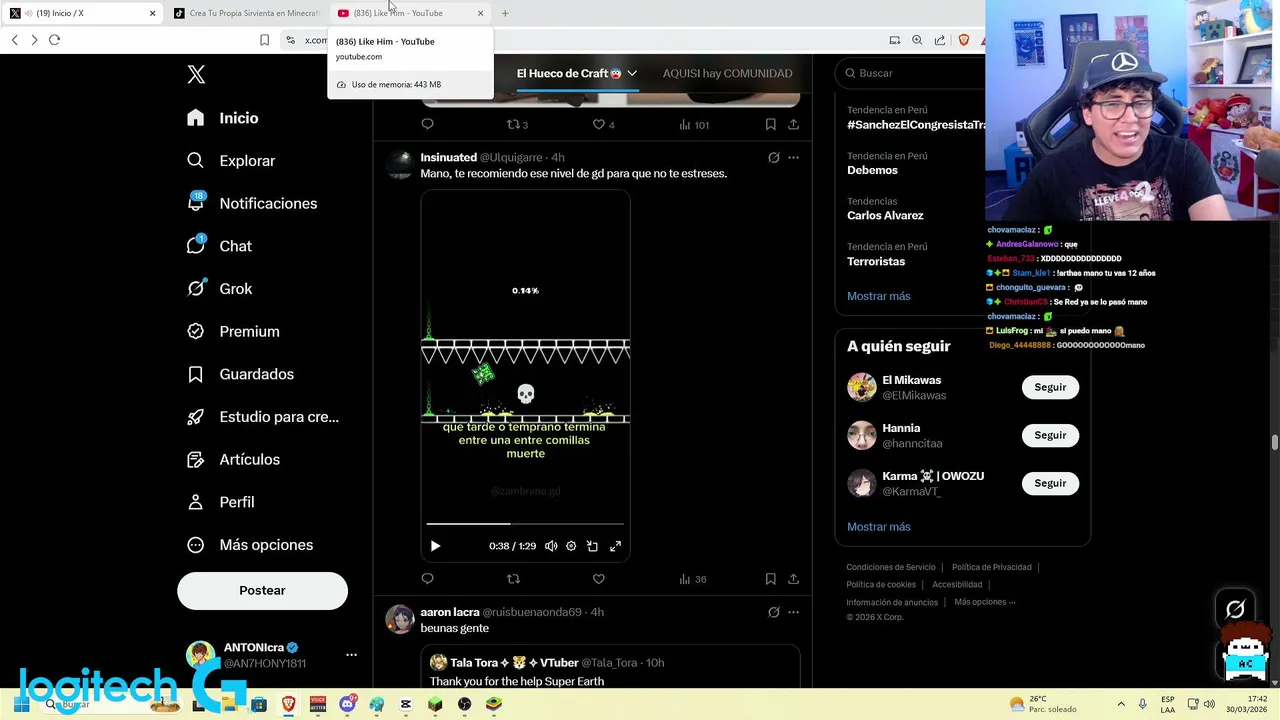Open account menu next to ANTONIcra
The width and height of the screenshot is (1280, 720).
coord(351,655)
